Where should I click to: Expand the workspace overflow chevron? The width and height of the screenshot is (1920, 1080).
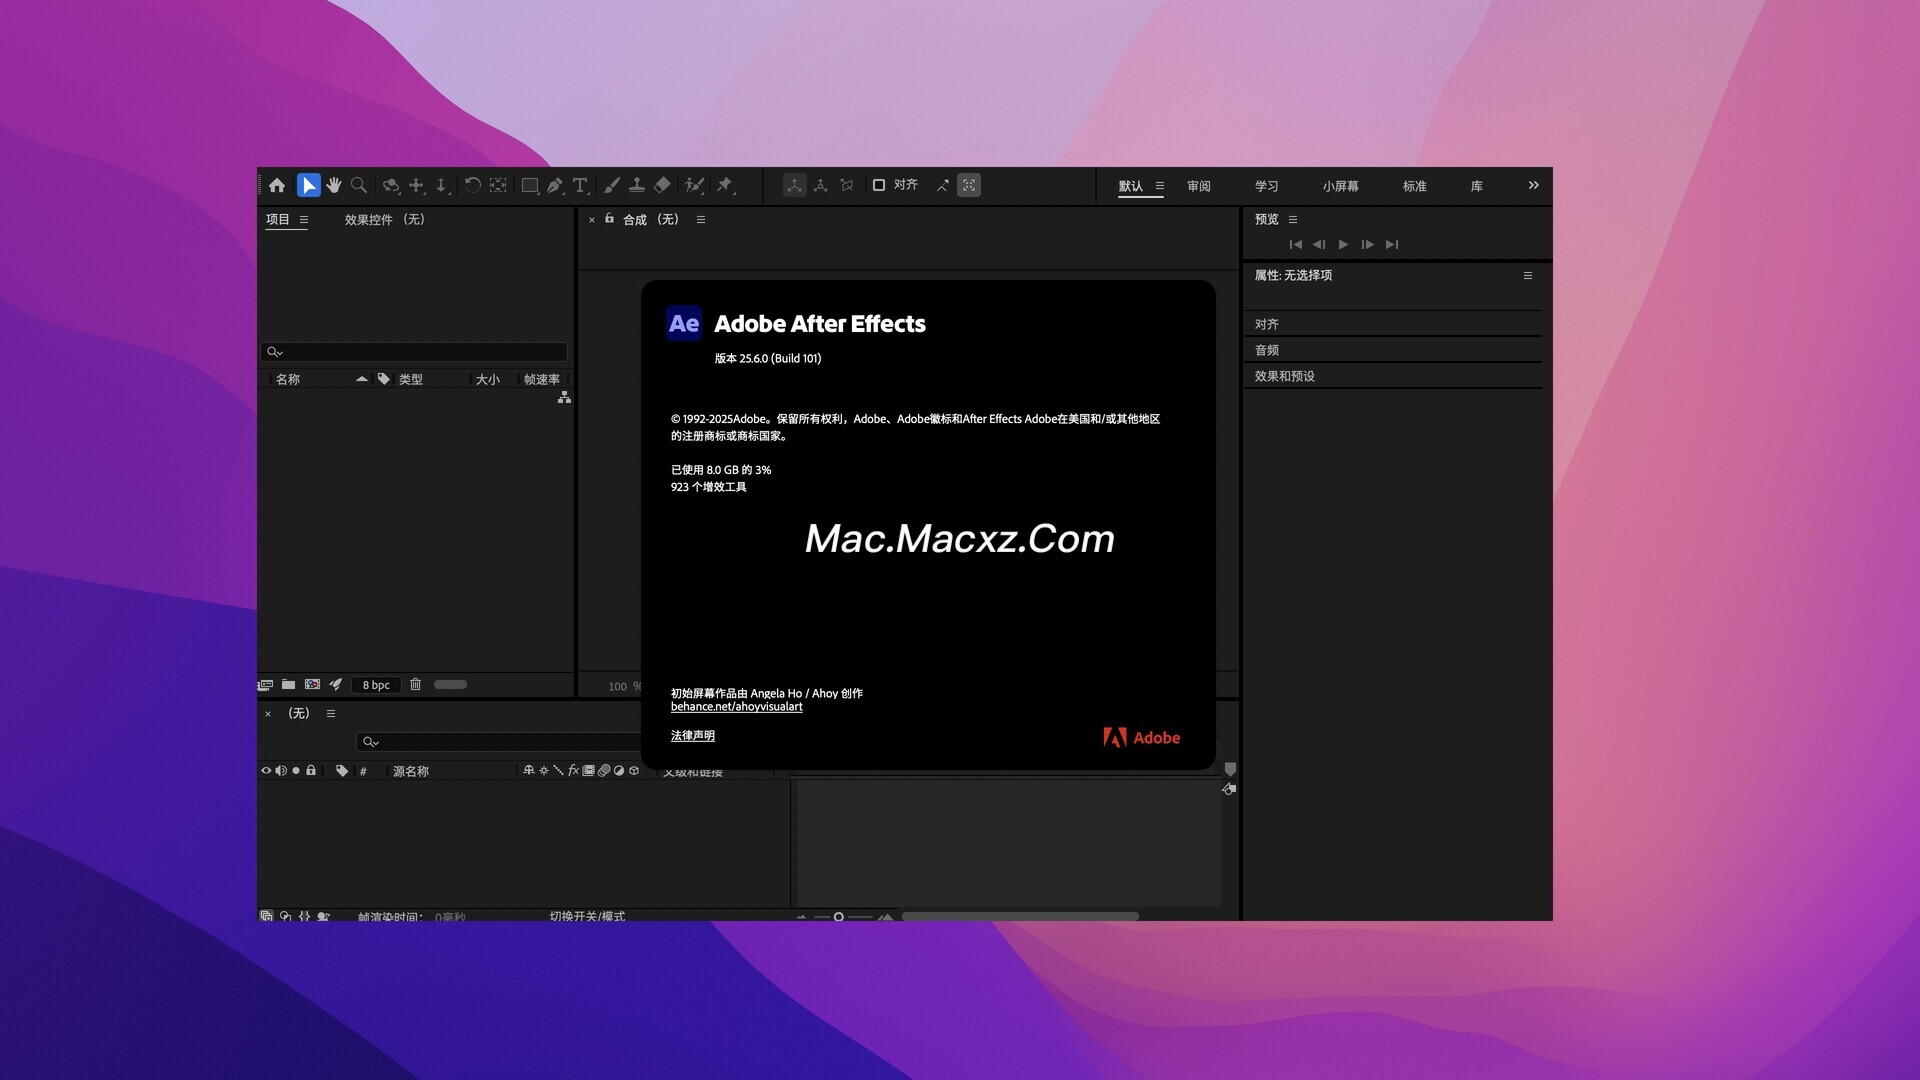[x=1533, y=186]
